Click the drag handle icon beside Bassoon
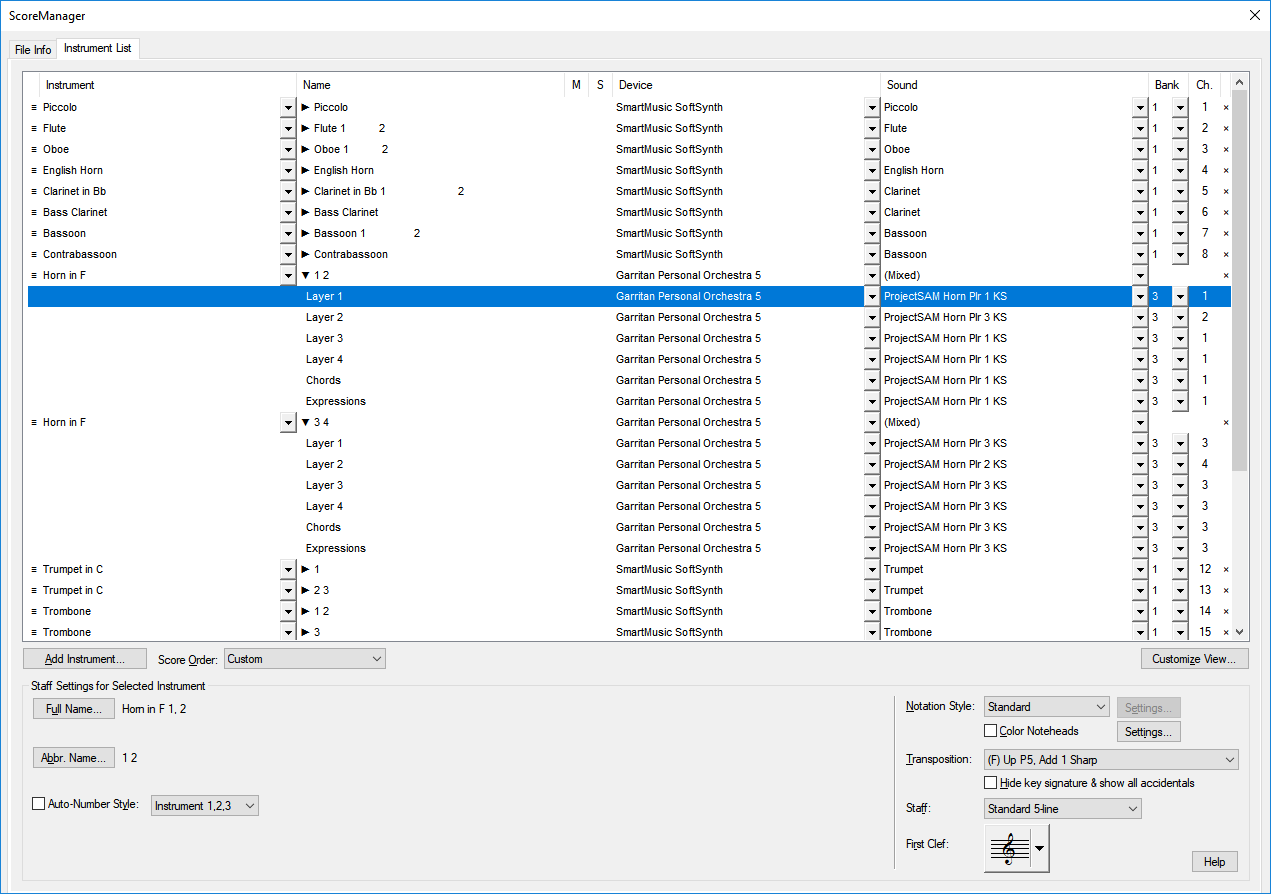This screenshot has height=894, width=1271. tap(34, 233)
